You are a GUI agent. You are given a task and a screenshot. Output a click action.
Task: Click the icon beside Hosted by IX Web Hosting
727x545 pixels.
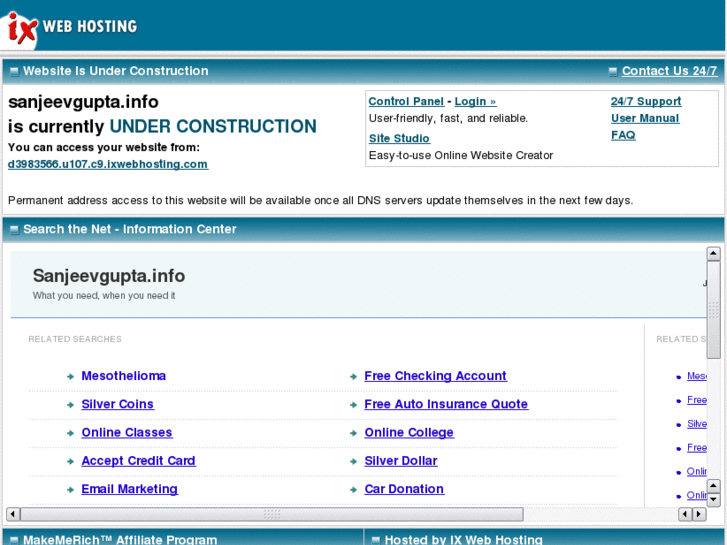(x=376, y=540)
